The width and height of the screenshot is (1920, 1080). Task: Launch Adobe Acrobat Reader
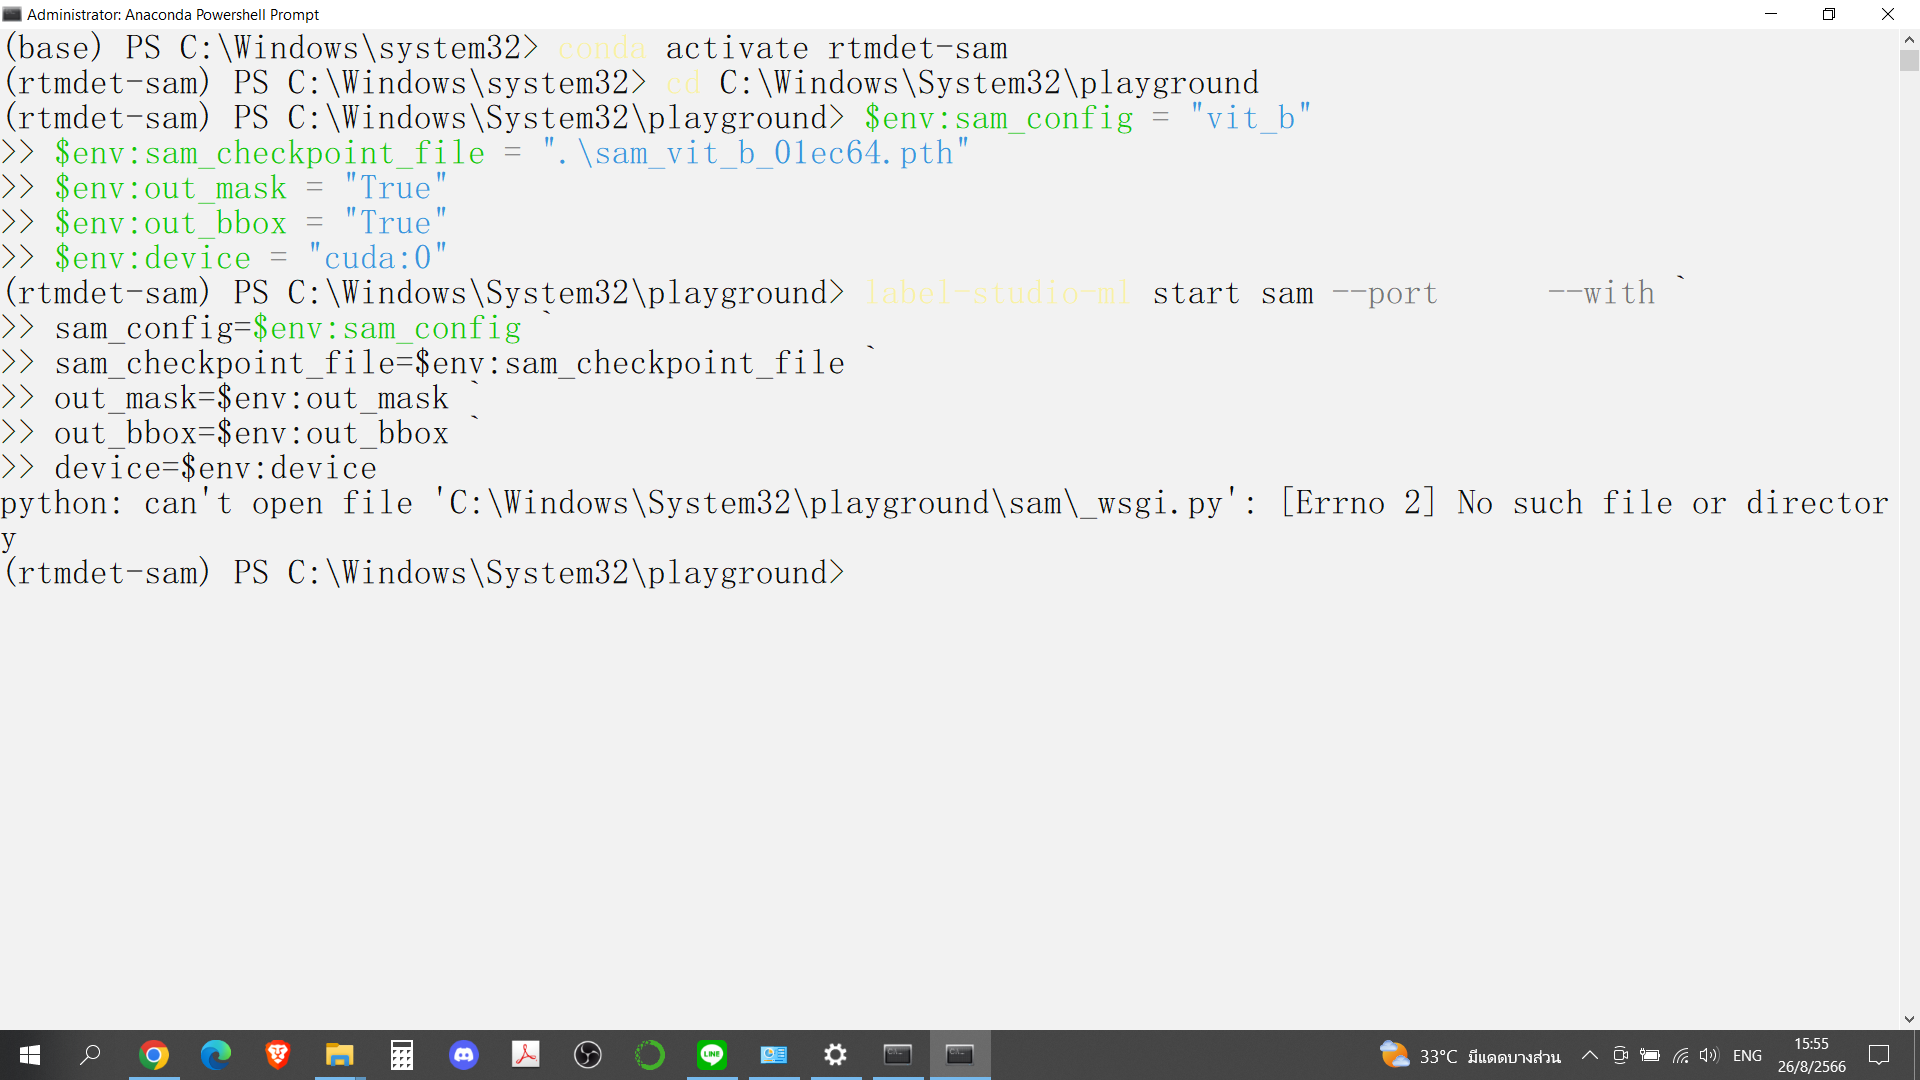(525, 1055)
